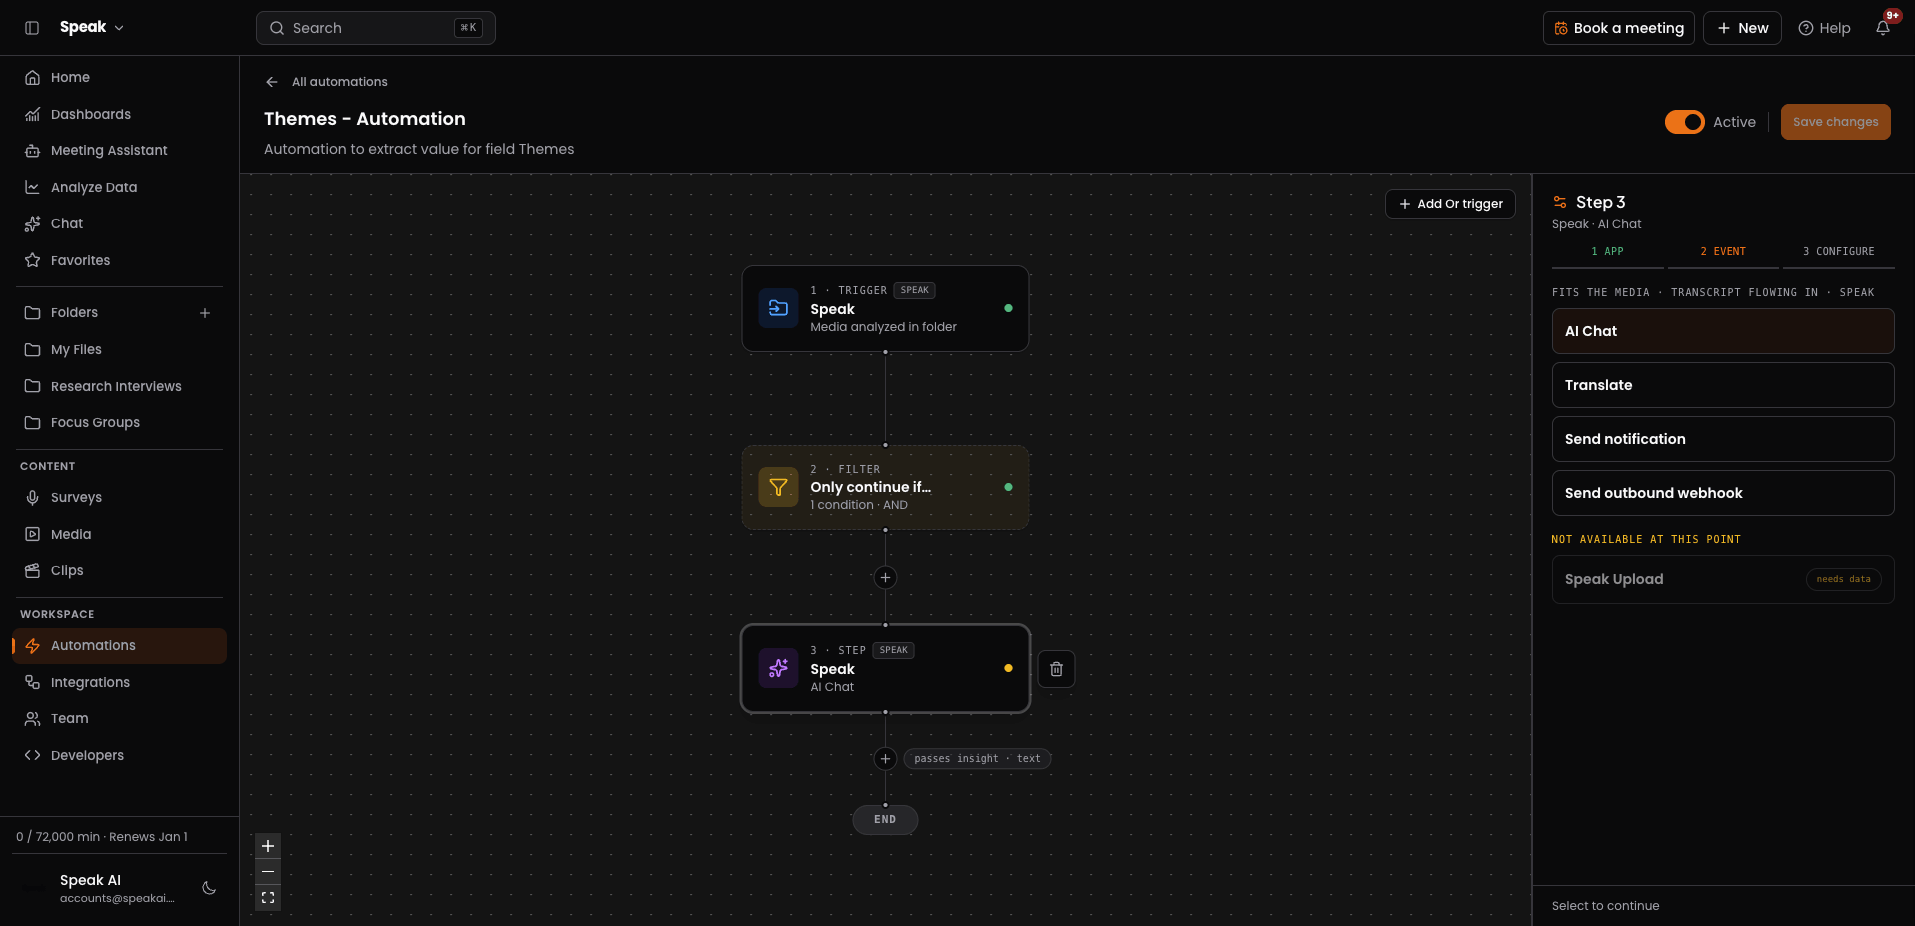The image size is (1915, 926).
Task: Toggle dark mode moon icon
Action: (x=209, y=888)
